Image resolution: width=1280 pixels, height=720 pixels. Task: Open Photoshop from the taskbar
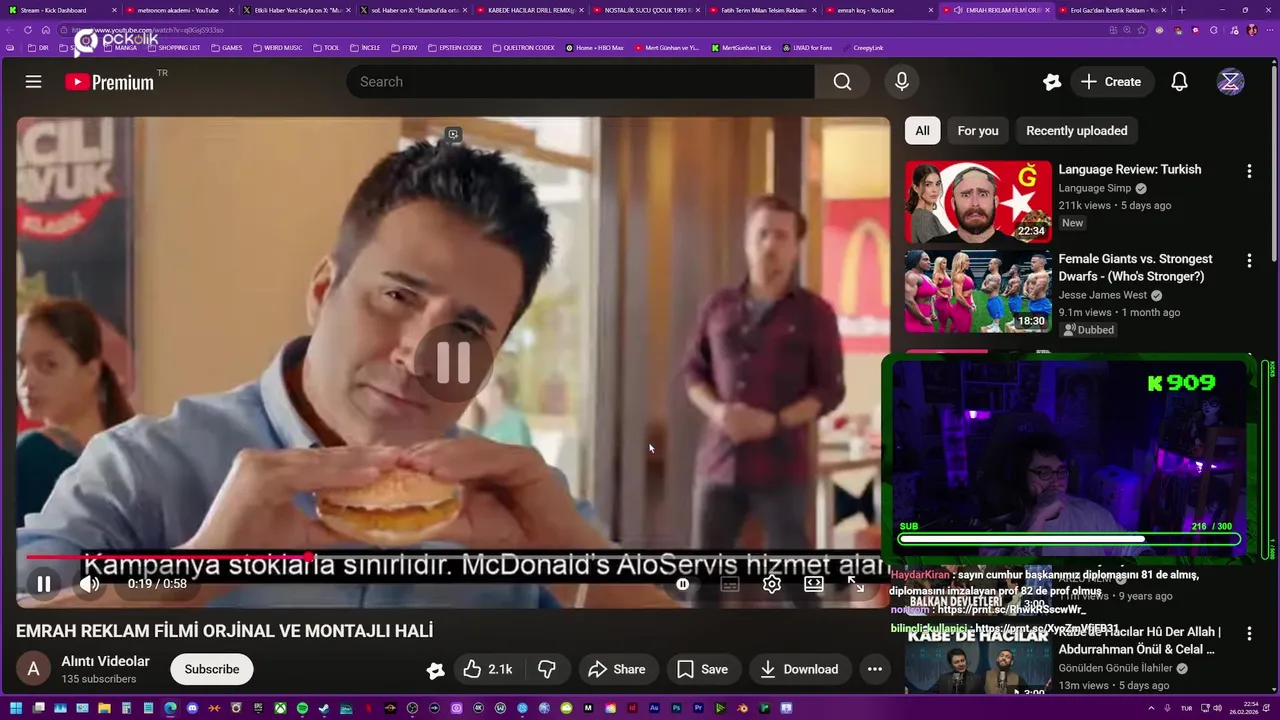[x=676, y=708]
